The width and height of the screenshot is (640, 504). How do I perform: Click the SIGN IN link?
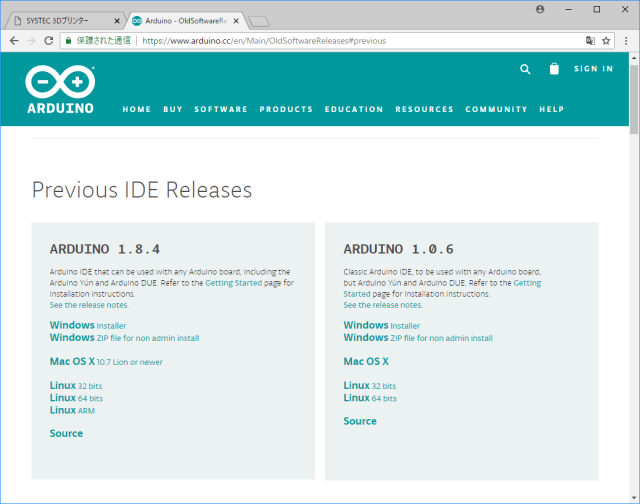tap(593, 69)
